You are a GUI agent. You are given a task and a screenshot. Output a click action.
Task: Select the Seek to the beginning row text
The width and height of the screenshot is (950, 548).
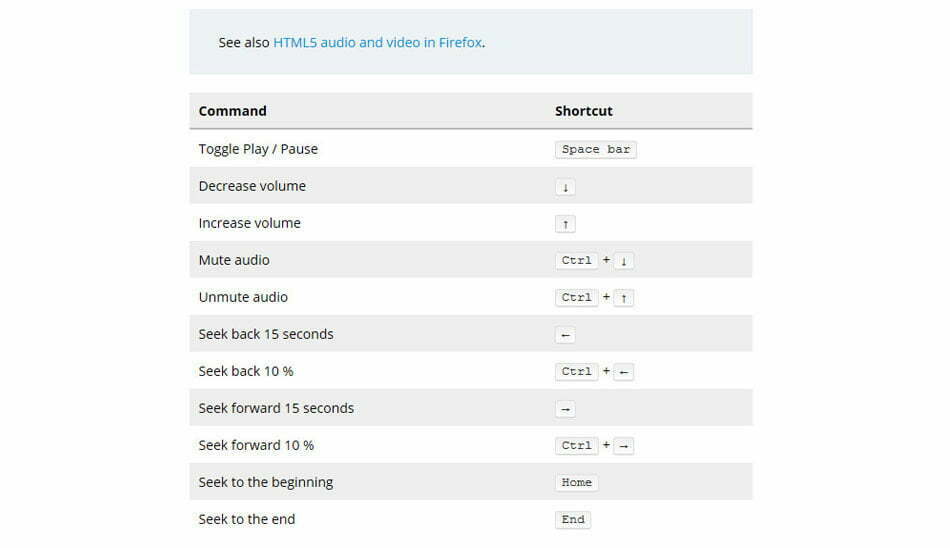coord(266,483)
